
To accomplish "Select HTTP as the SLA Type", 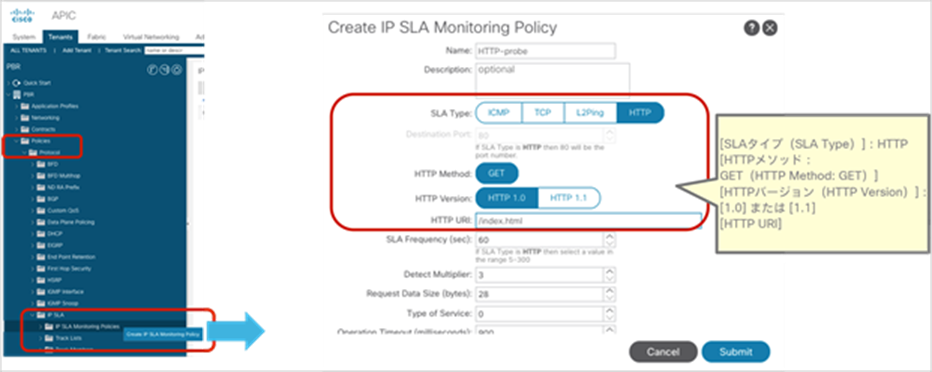I will pos(640,113).
